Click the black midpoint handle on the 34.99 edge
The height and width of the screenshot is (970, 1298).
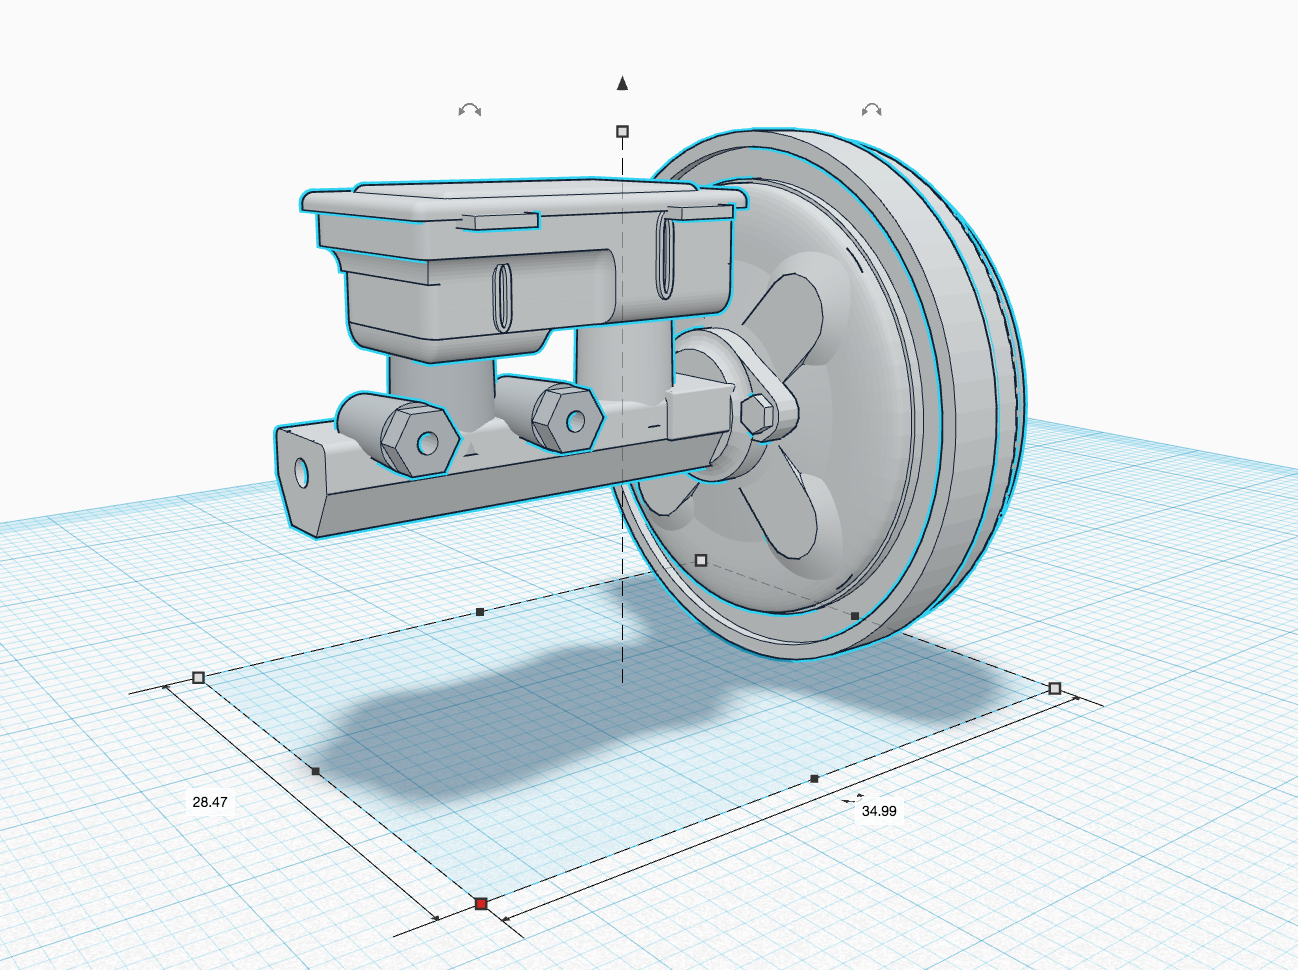(814, 778)
